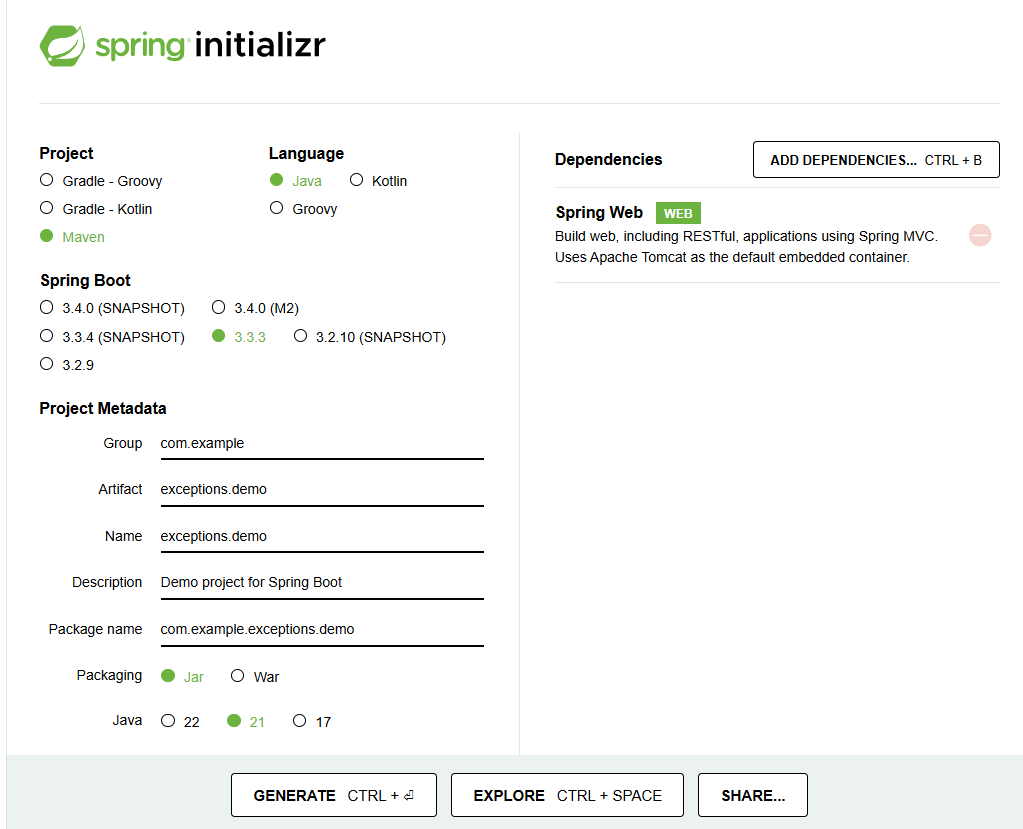Edit the Package name field
1023x829 pixels.
[322, 630]
